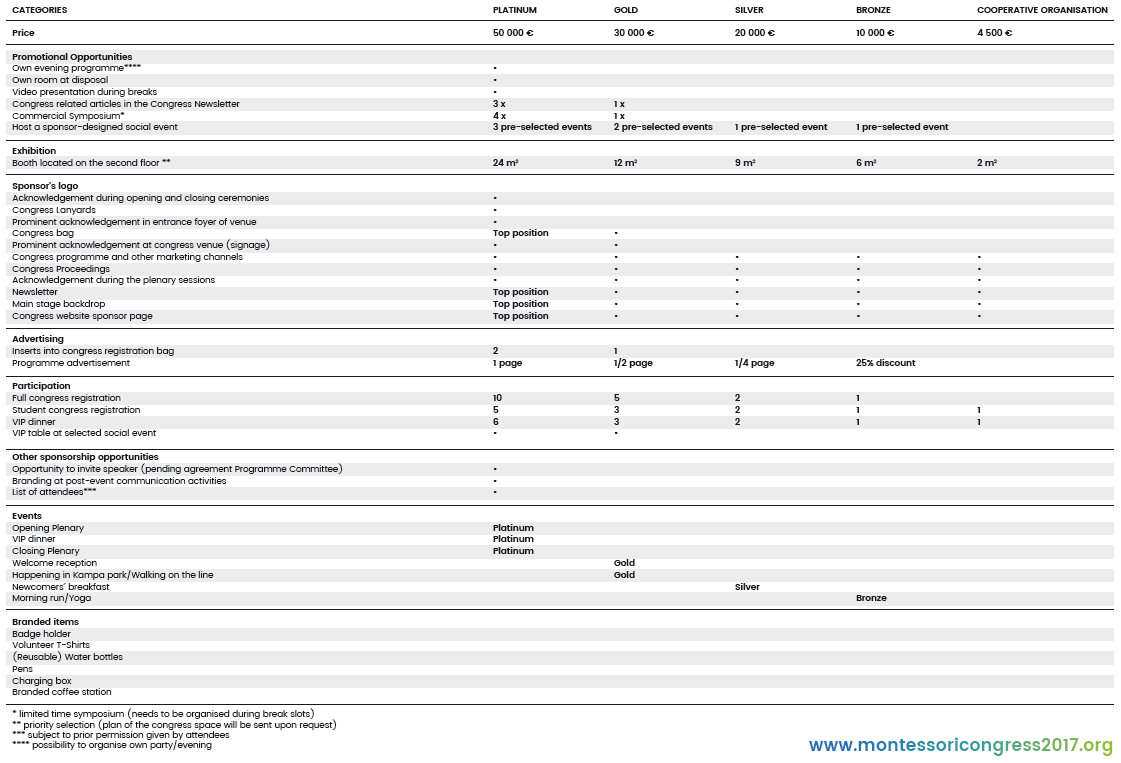
Task: Click Opportunity to invite speaker row
Action: (x=177, y=469)
